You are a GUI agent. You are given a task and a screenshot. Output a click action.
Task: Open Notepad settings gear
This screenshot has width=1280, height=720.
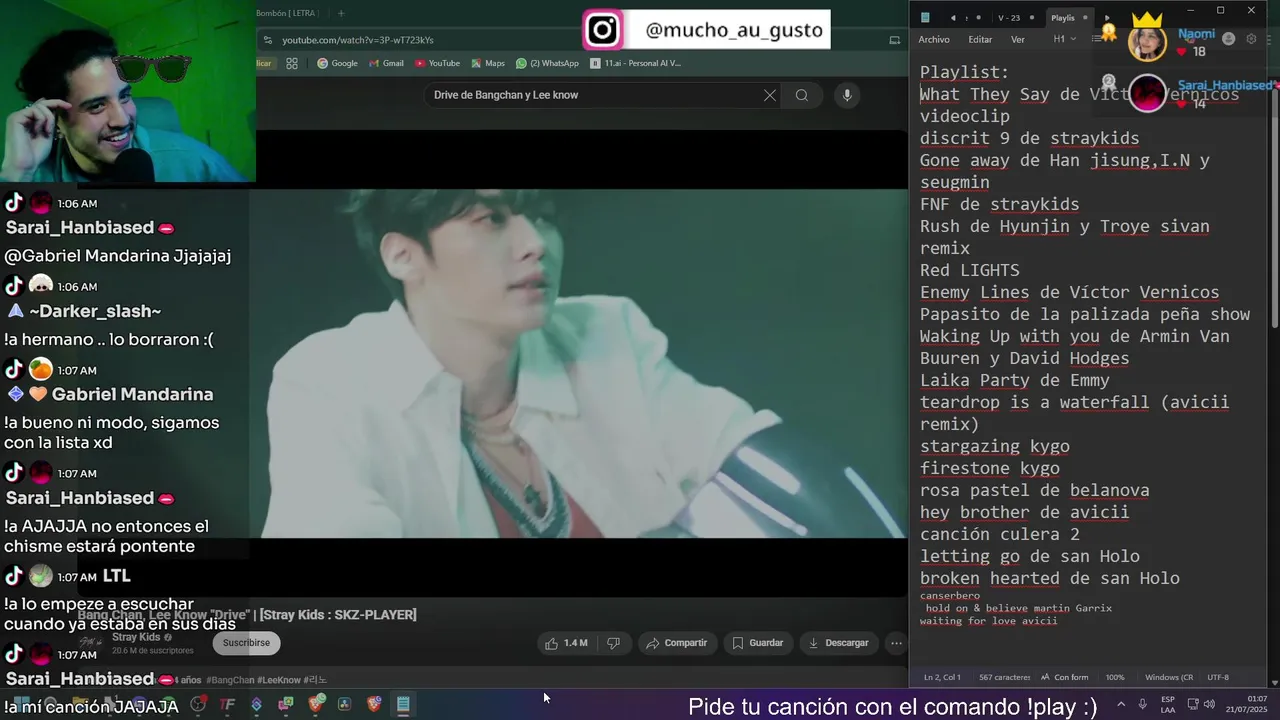tap(1251, 39)
